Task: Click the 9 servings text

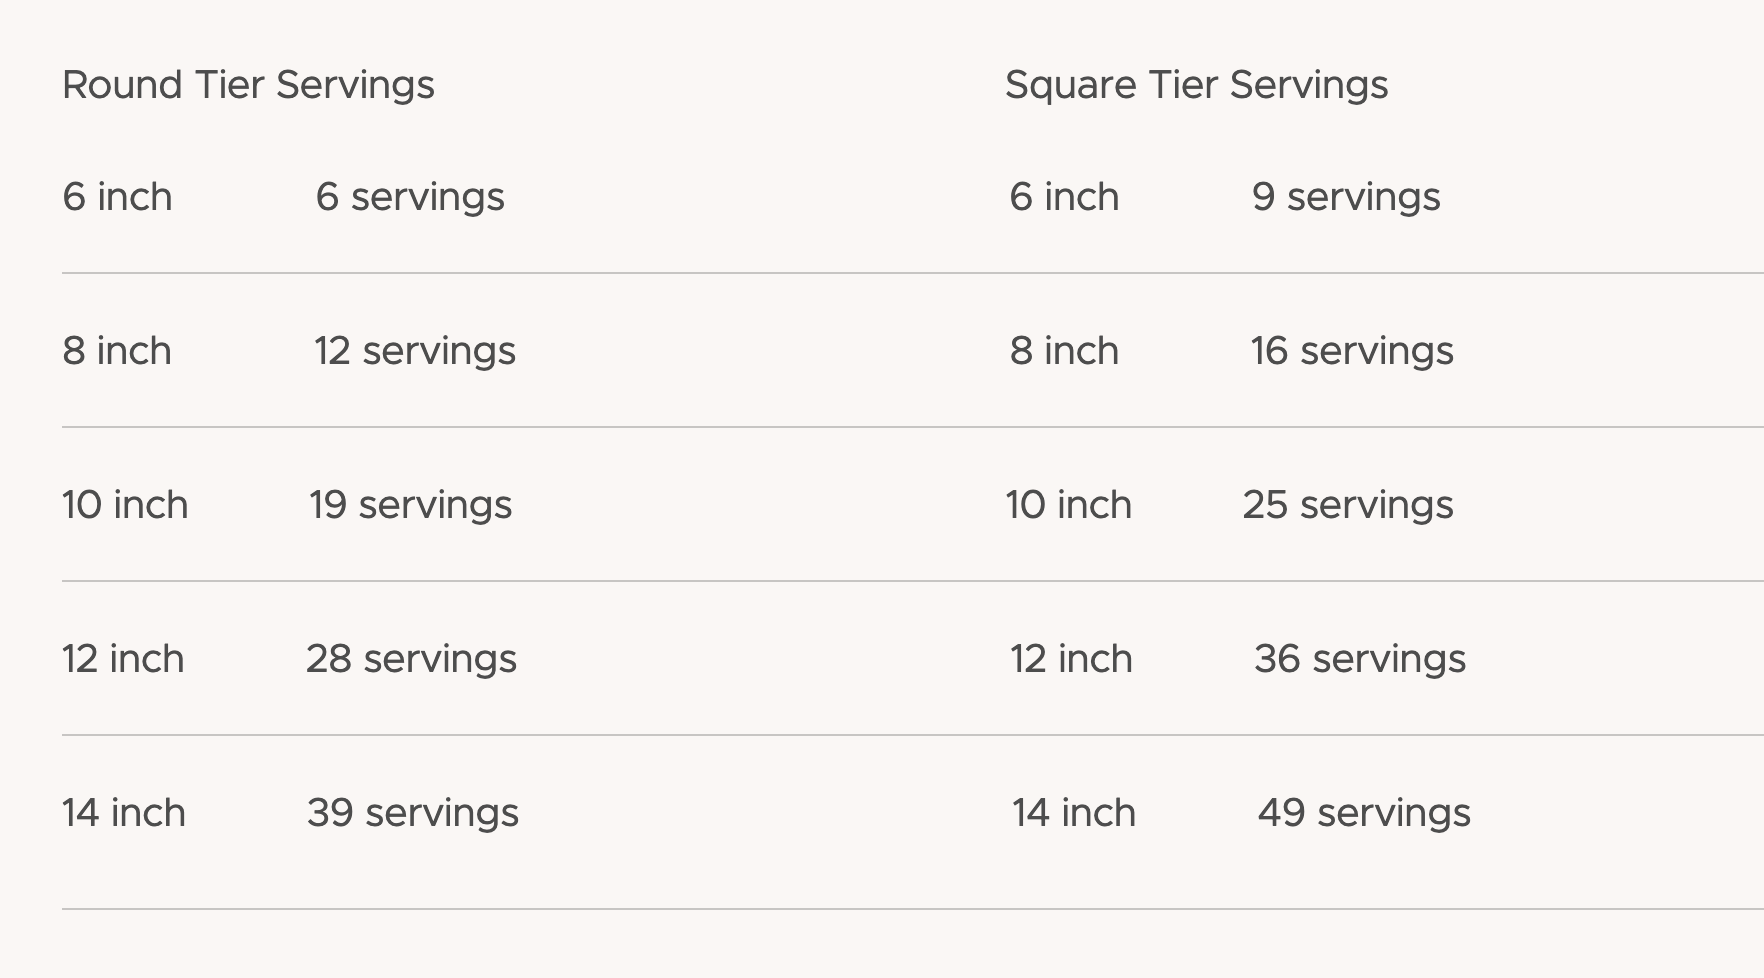Action: pyautogui.click(x=1346, y=197)
